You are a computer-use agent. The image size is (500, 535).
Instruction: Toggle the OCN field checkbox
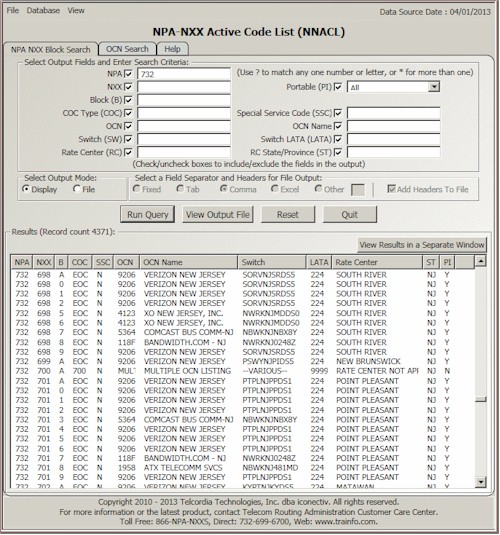[128, 126]
